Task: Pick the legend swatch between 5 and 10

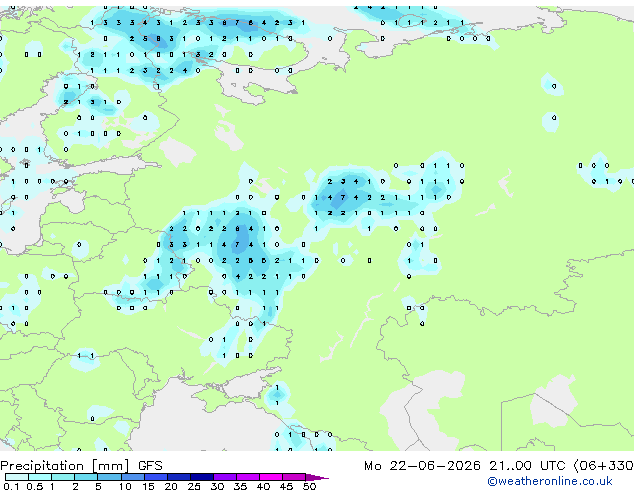Action: (x=109, y=477)
